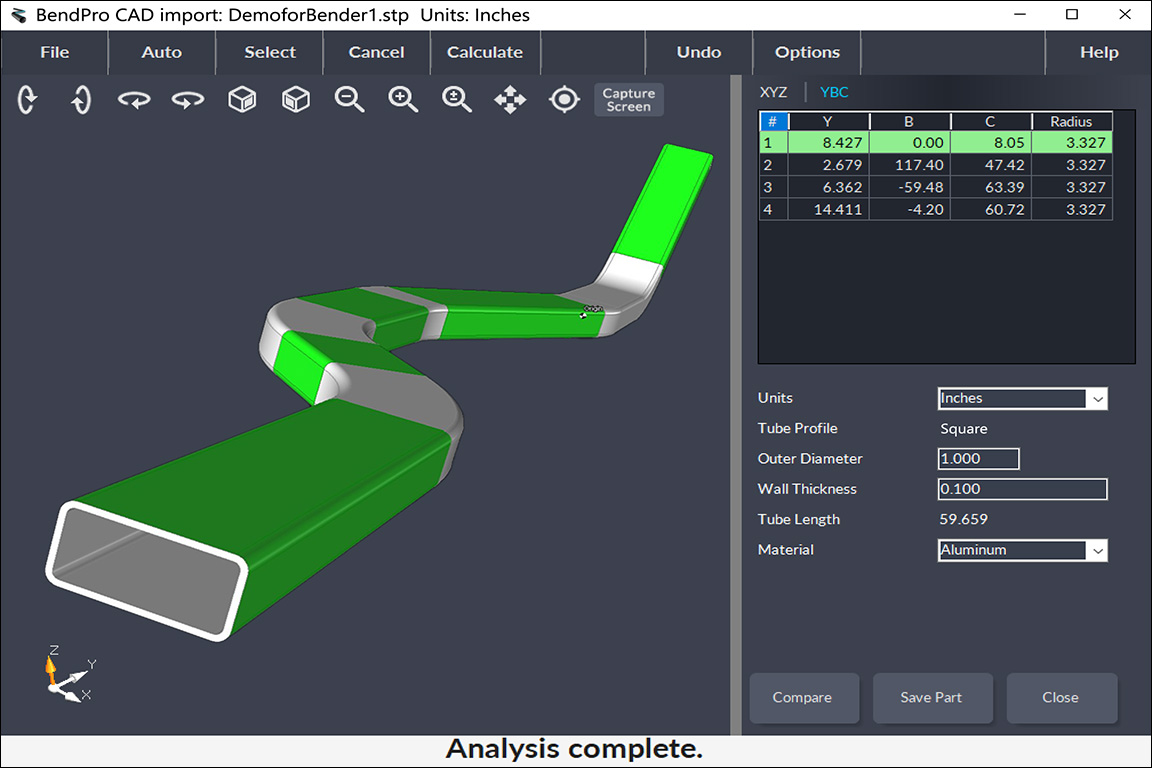This screenshot has height=768, width=1152.
Task: Select the zoom window magnifier tool
Action: [456, 99]
